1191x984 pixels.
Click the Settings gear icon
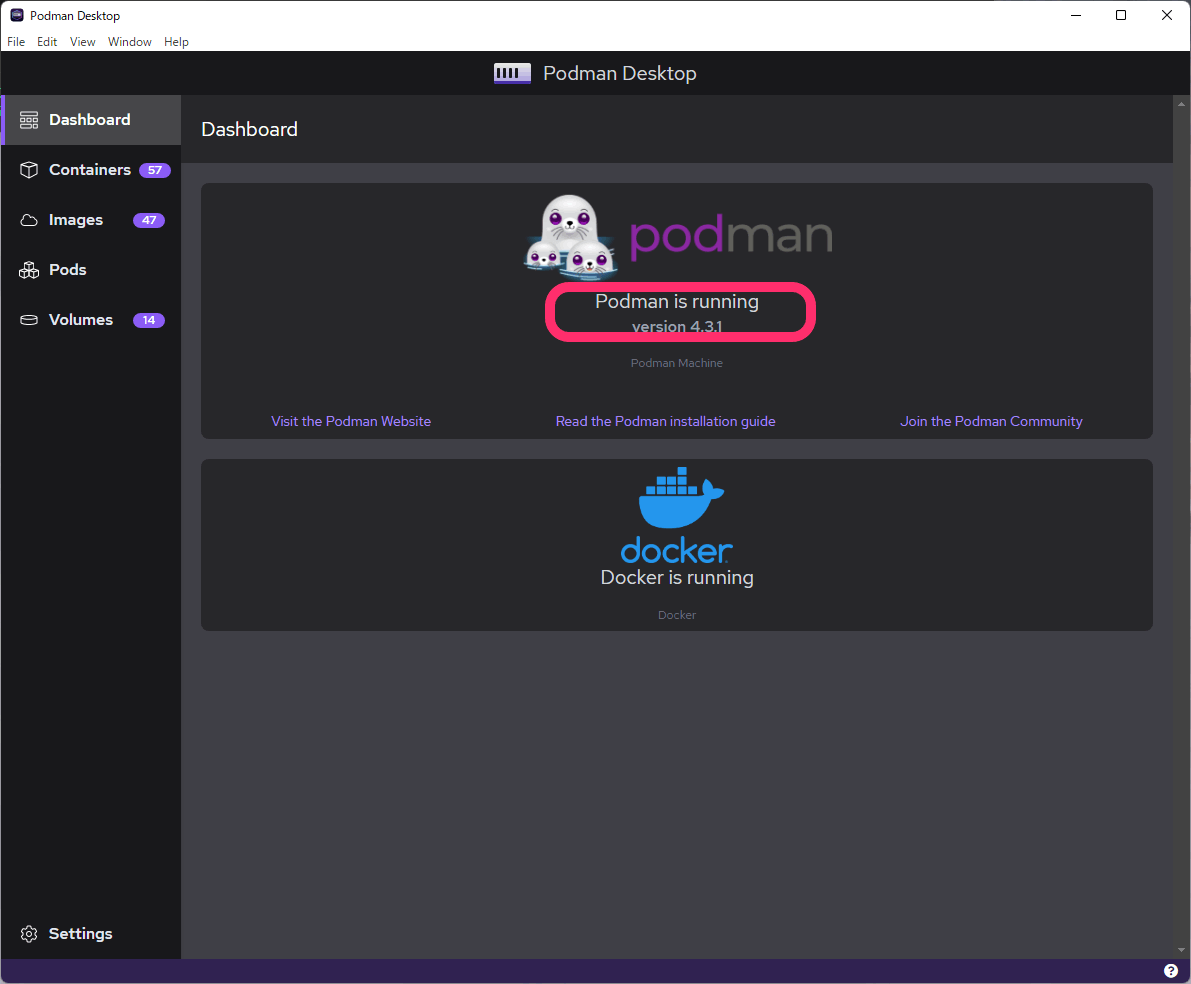(x=29, y=934)
